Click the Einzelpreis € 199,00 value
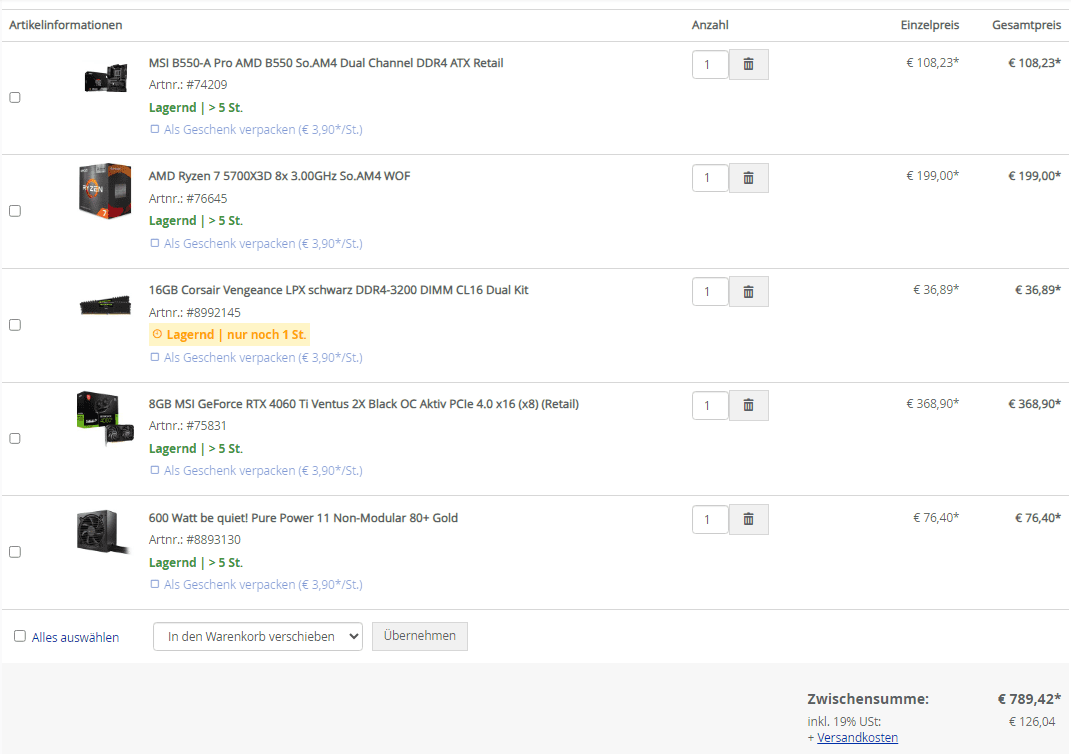The image size is (1071, 754). click(932, 176)
